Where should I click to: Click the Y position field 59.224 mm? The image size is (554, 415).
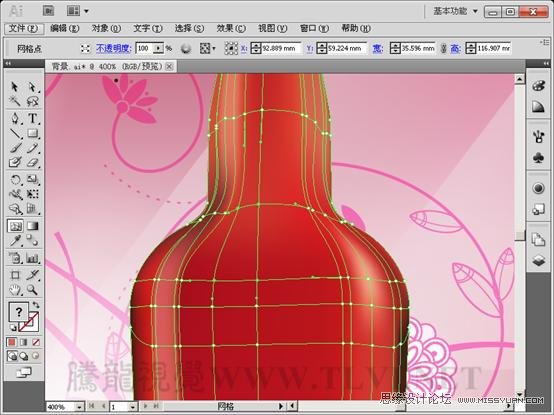click(x=347, y=48)
